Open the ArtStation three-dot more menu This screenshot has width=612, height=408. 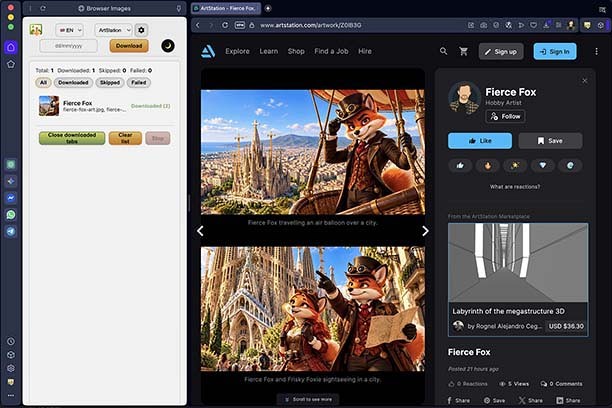tap(596, 51)
